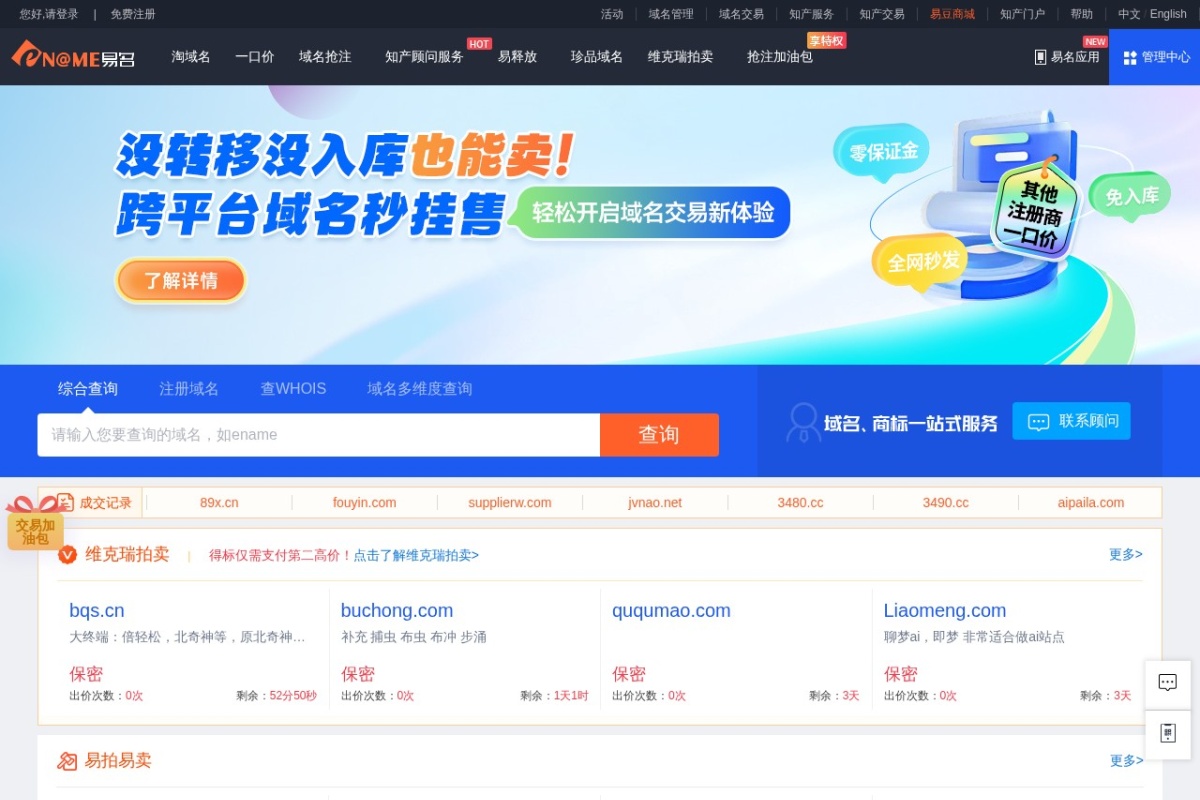Open the bqs.cn auction listing
This screenshot has width=1200, height=800.
(x=97, y=610)
